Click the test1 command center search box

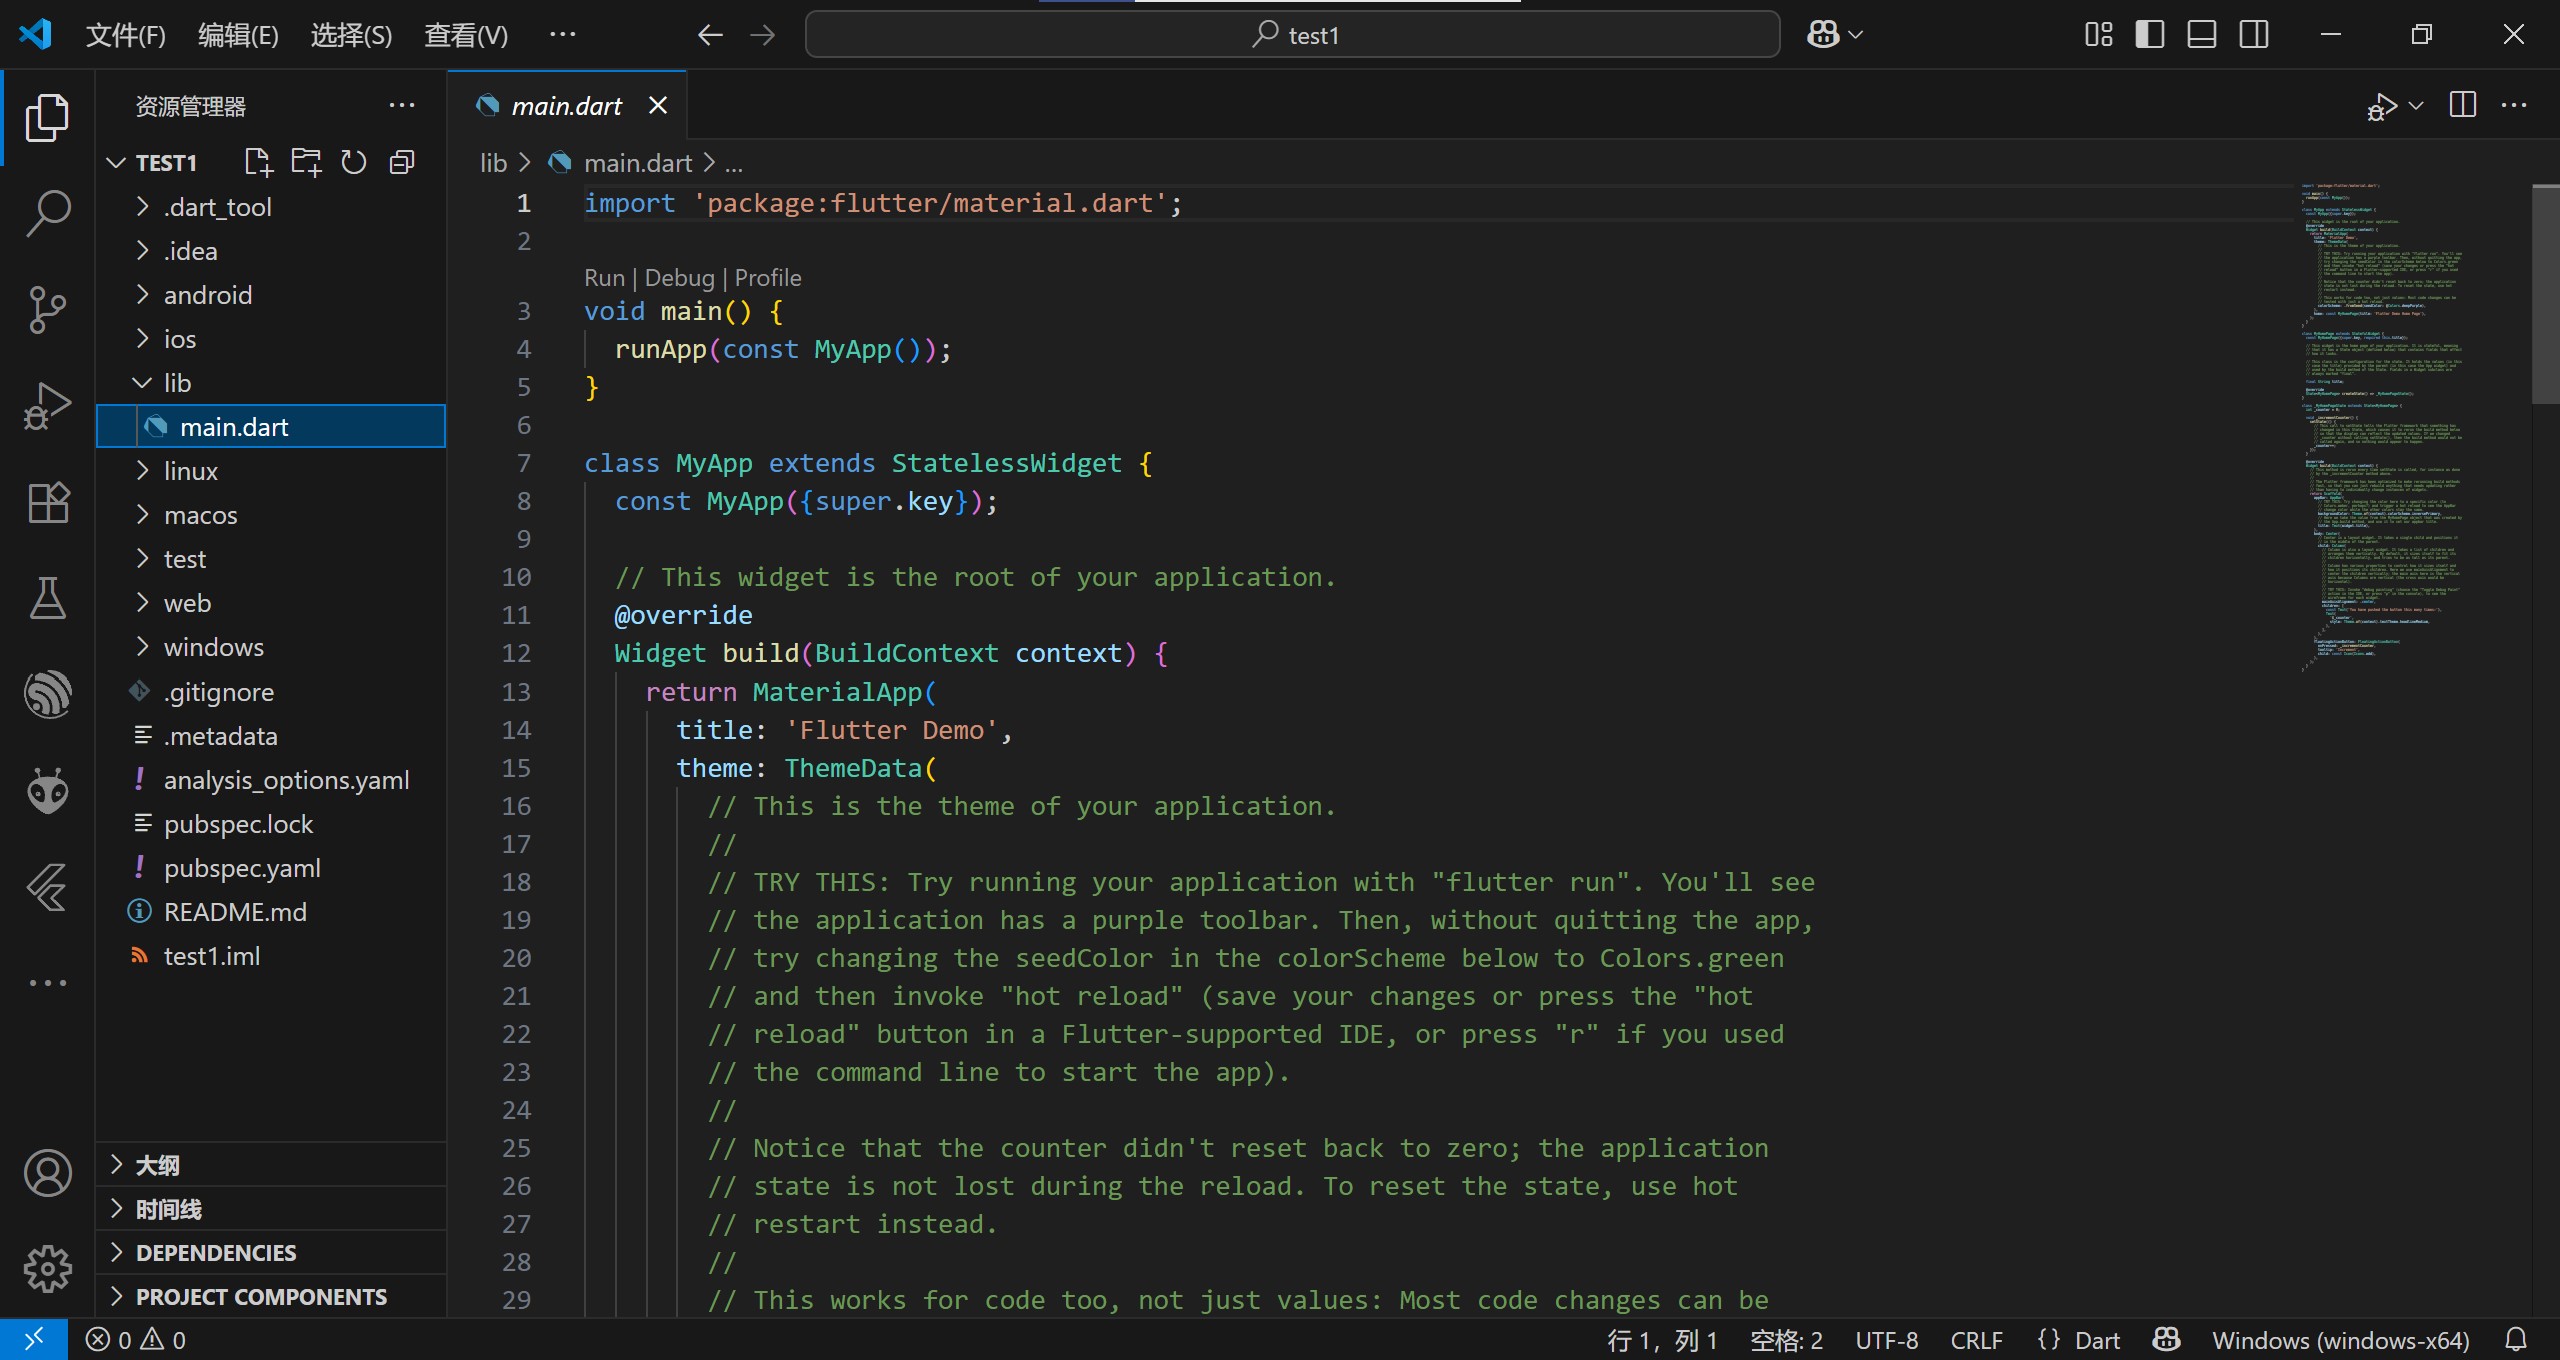pyautogui.click(x=1292, y=35)
